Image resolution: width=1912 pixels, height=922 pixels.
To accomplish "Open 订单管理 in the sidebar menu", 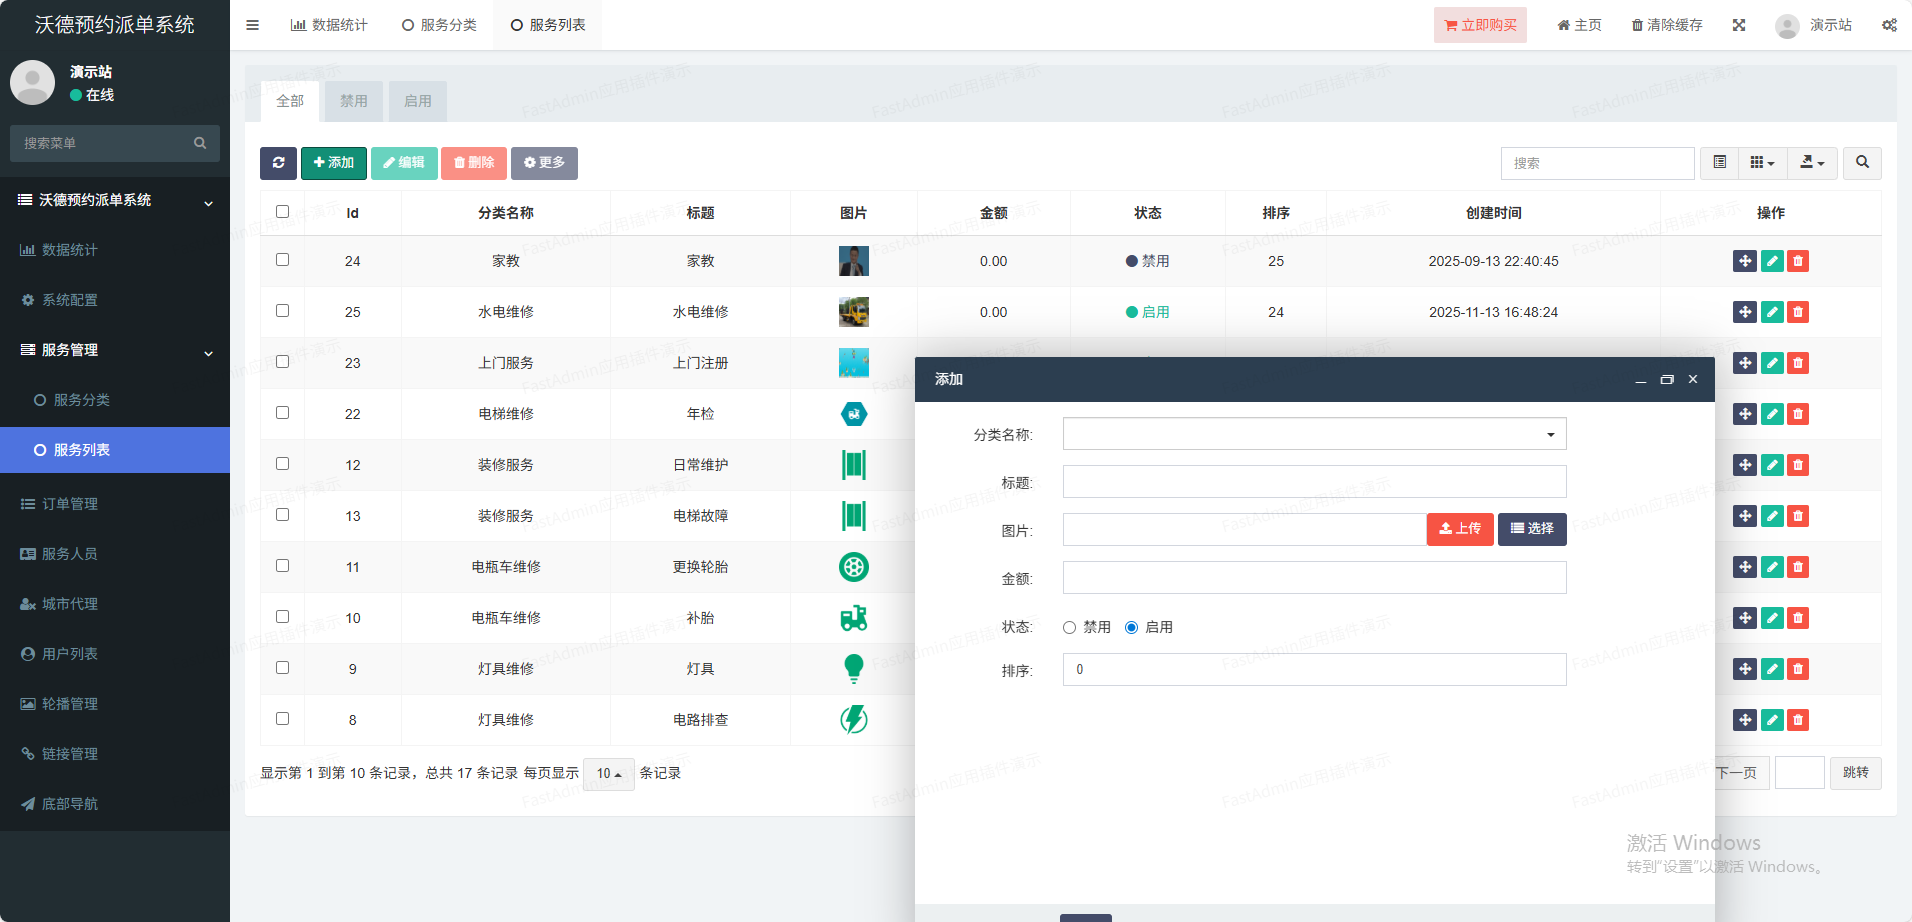I will click(x=70, y=504).
